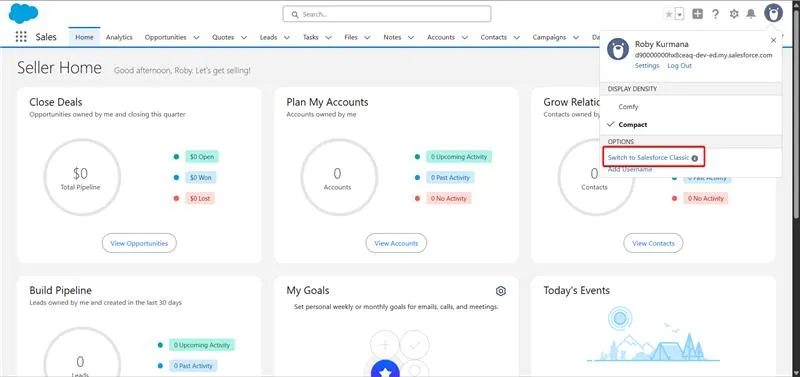The width and height of the screenshot is (800, 377).
Task: Expand the Files tab dropdown chevron
Action: [x=368, y=37]
